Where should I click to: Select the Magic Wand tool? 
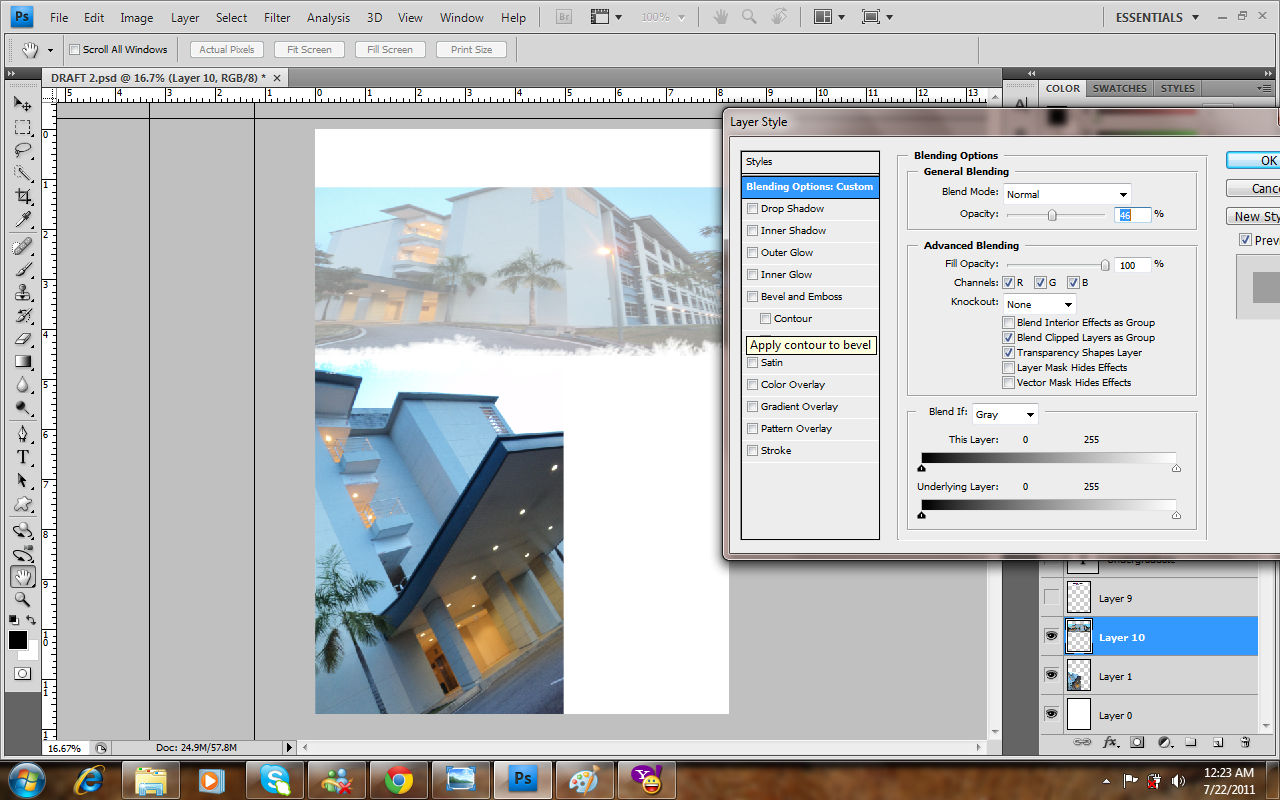(x=22, y=174)
